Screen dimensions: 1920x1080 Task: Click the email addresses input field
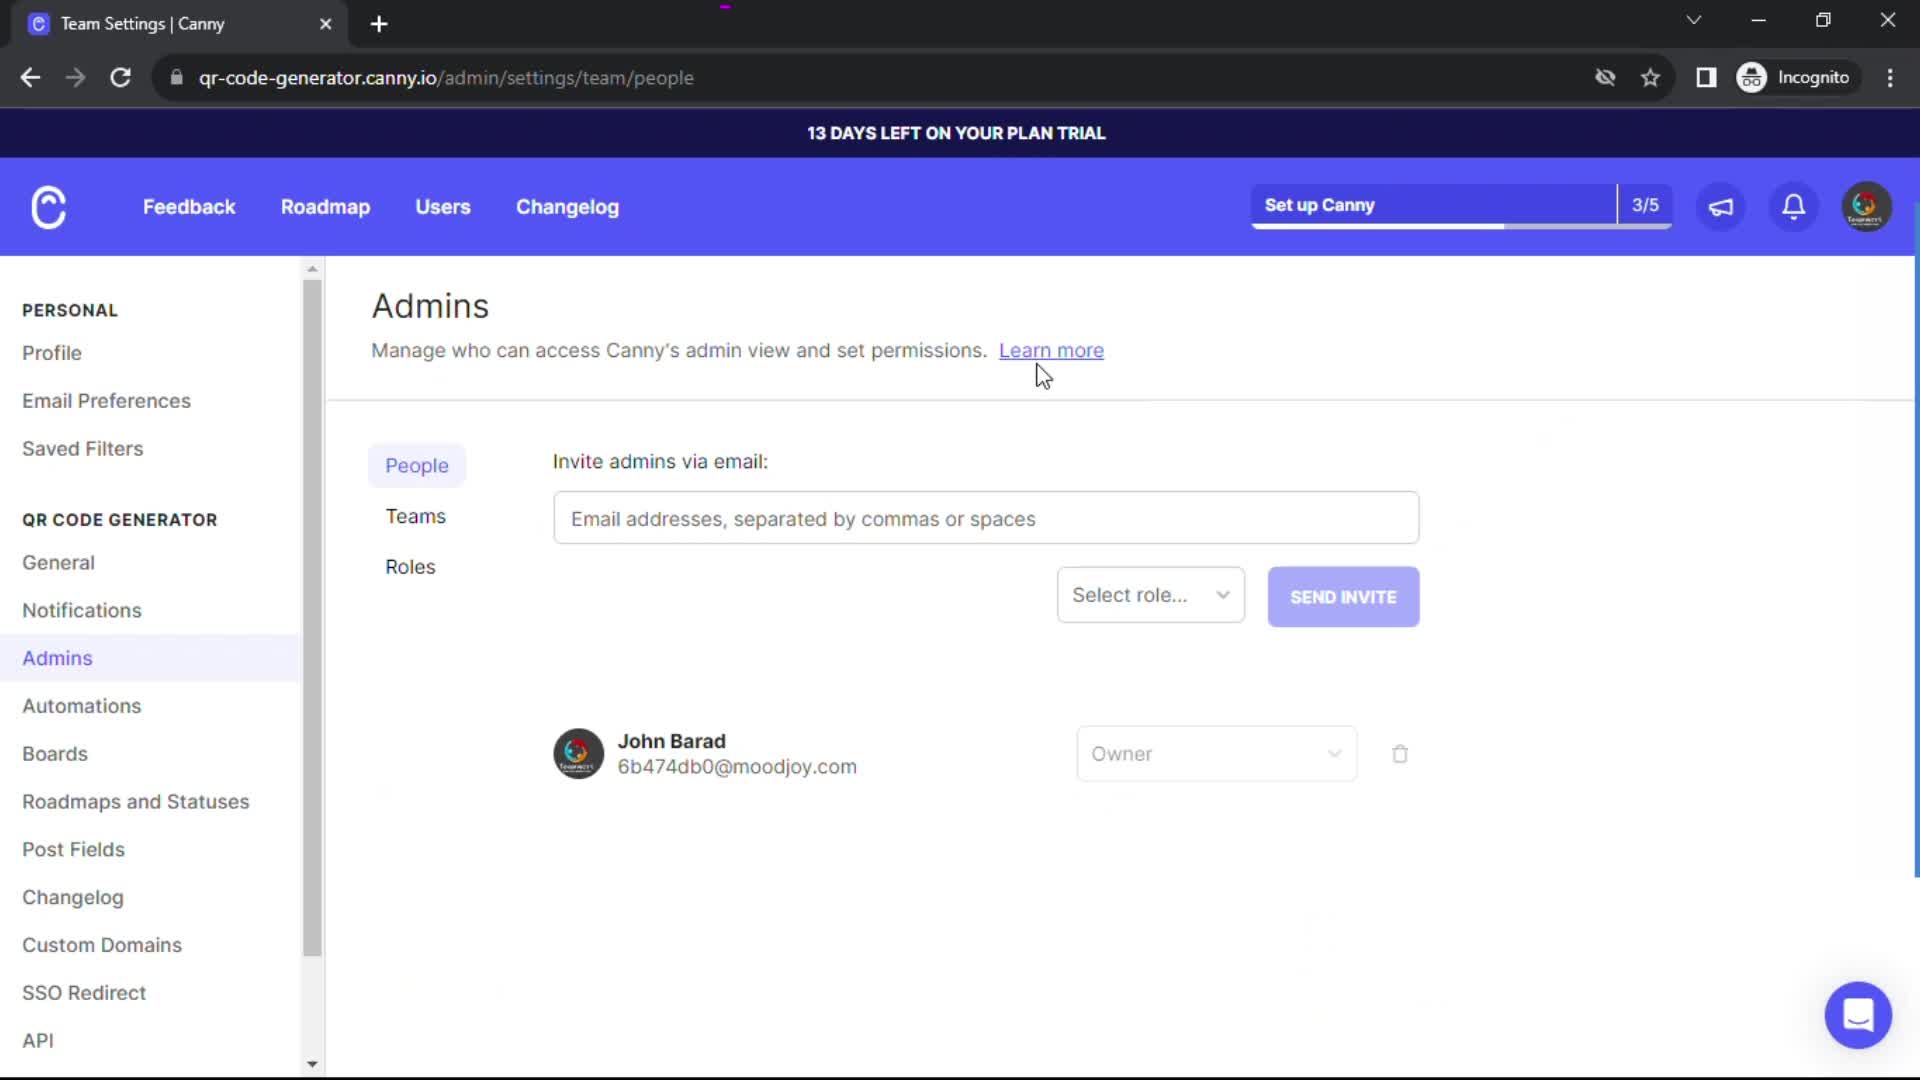click(985, 518)
